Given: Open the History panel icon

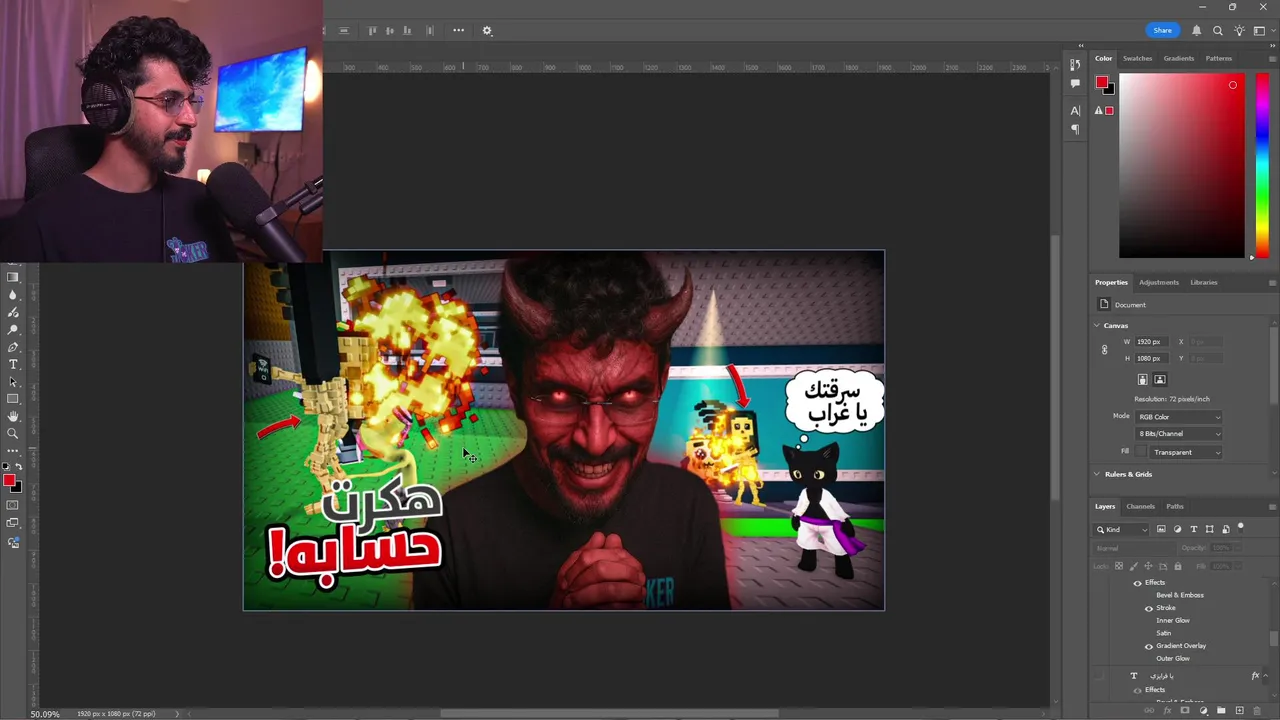Looking at the screenshot, I should [1075, 65].
